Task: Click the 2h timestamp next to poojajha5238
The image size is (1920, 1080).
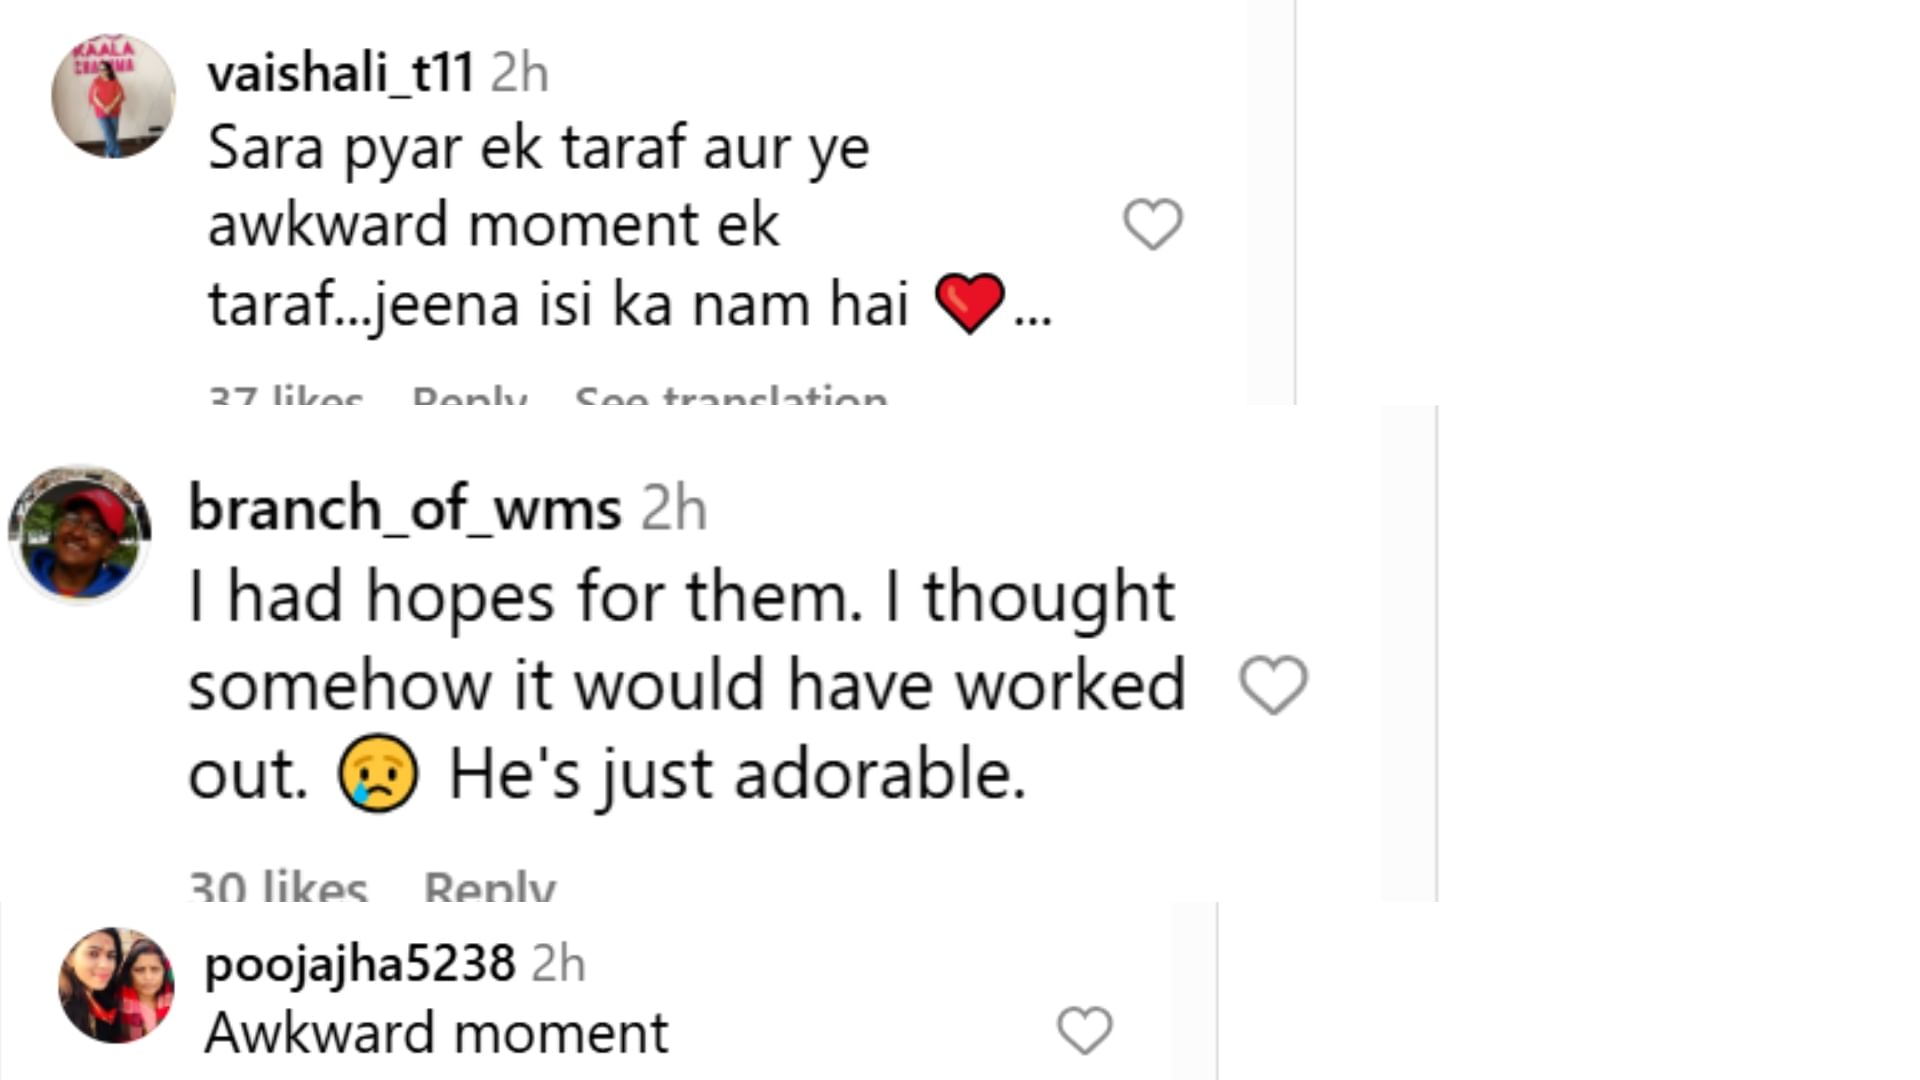Action: tap(558, 964)
